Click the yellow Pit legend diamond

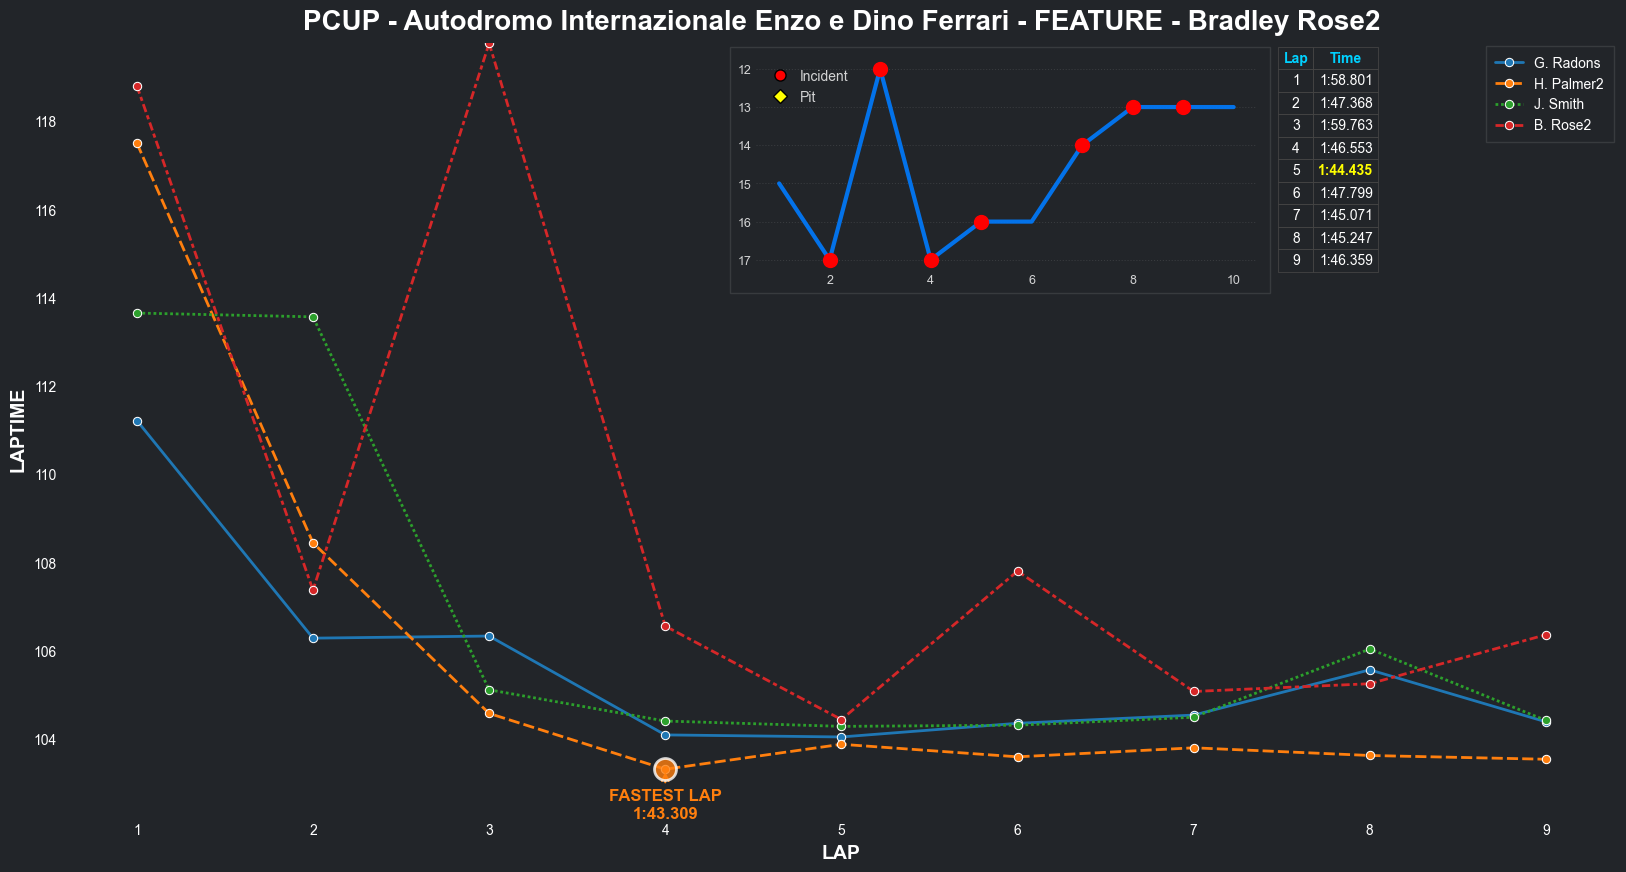click(780, 97)
